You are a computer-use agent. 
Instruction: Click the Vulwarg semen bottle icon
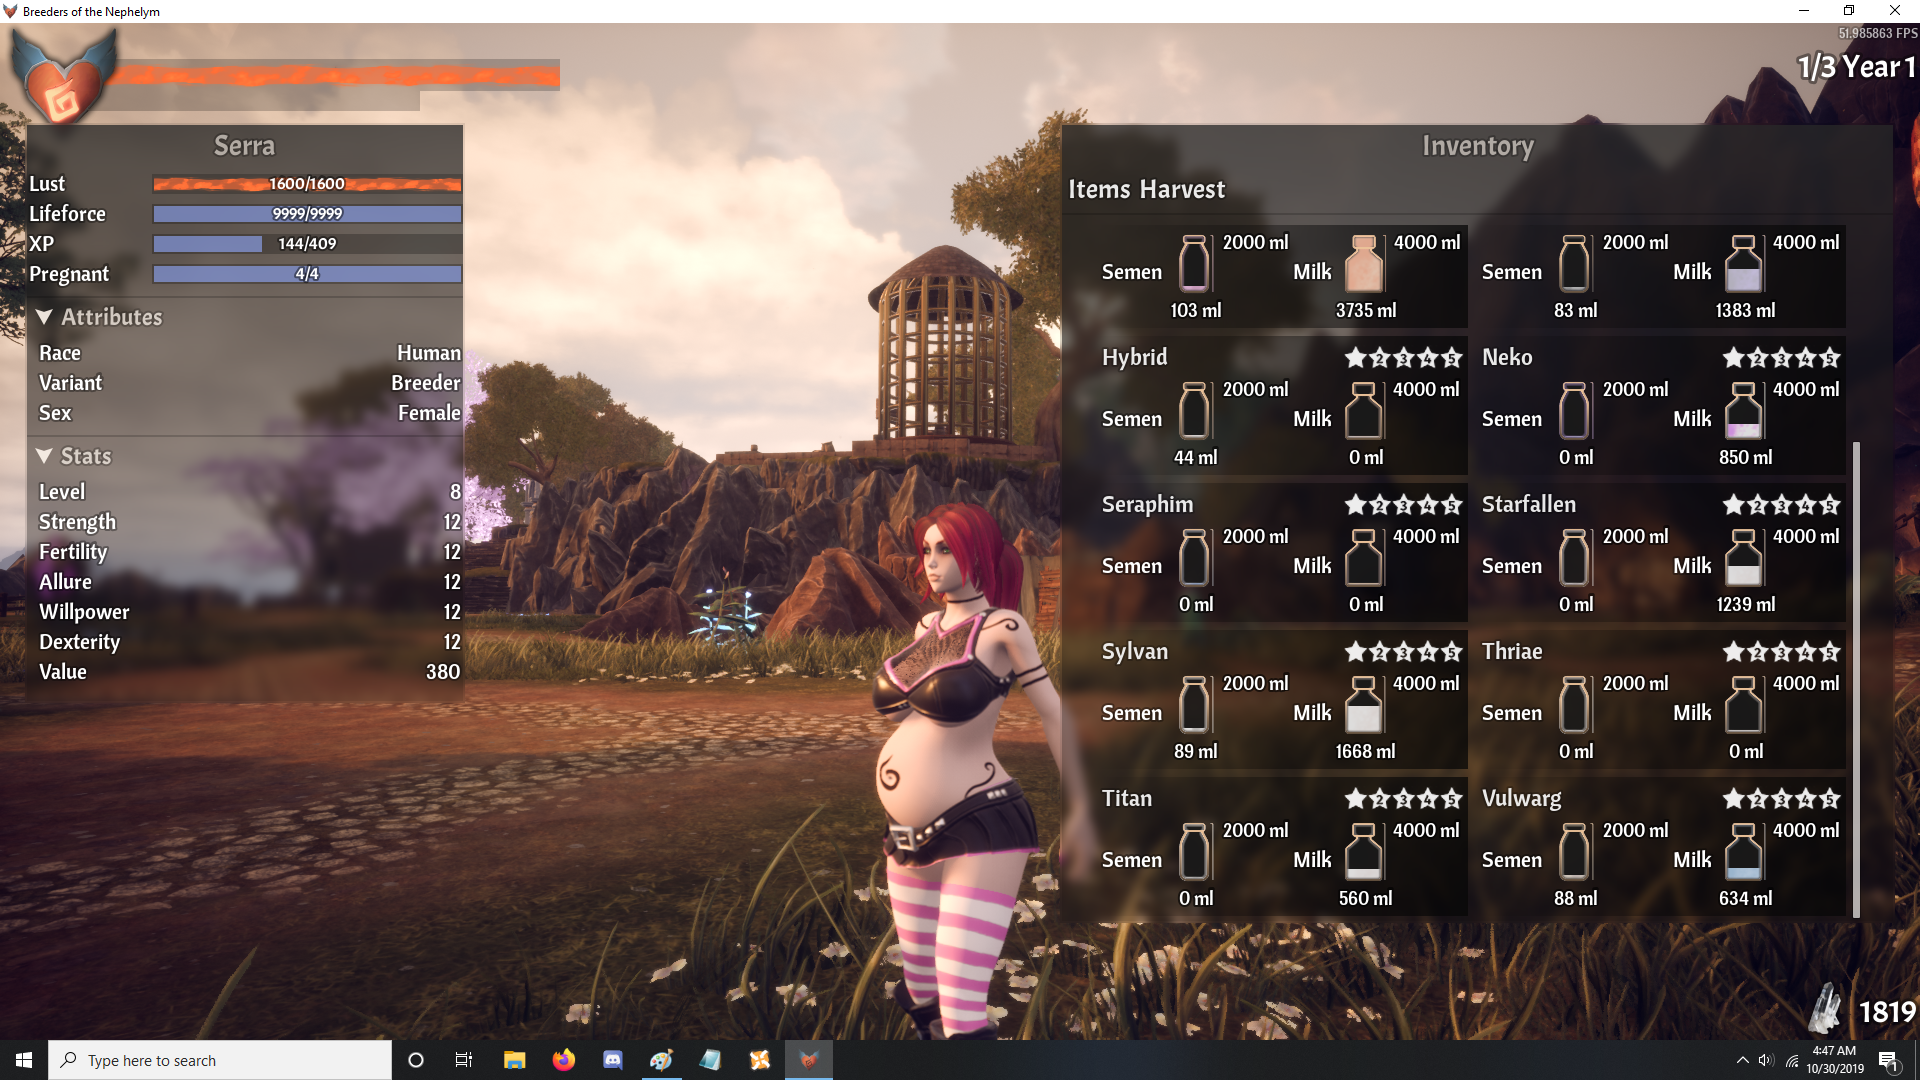[1574, 851]
